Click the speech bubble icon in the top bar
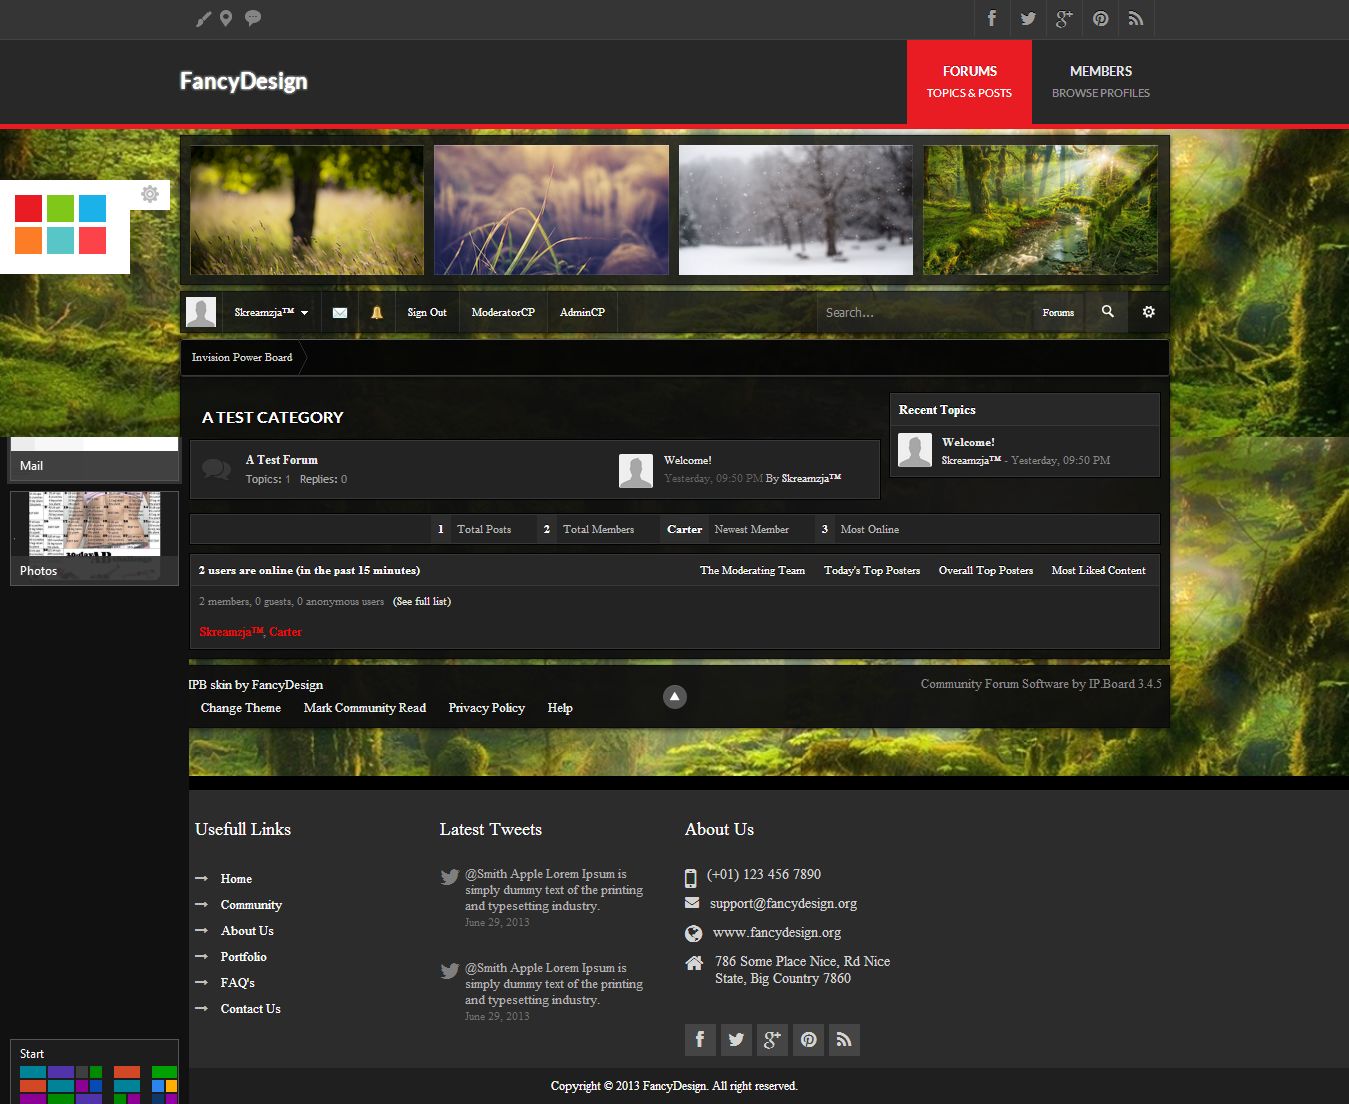The width and height of the screenshot is (1349, 1104). (253, 18)
